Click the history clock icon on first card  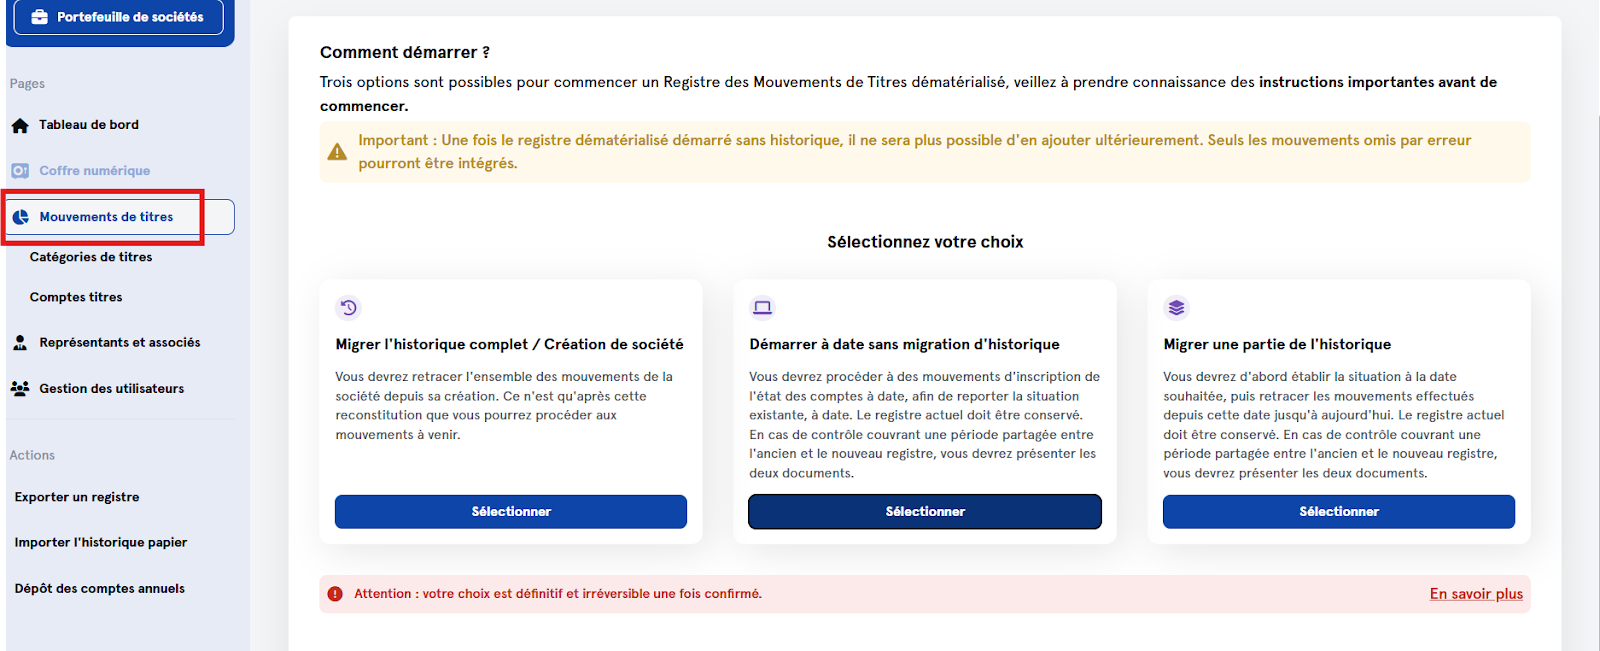349,308
